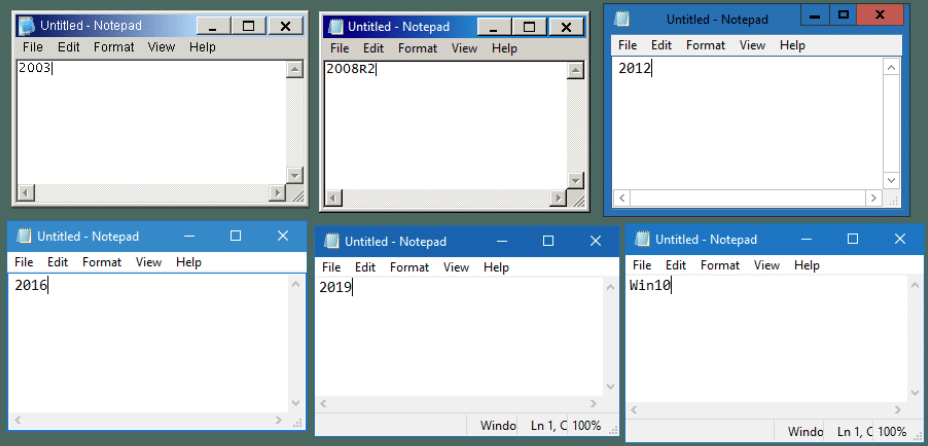Open the Help menu in the 2012 Notepad window
The image size is (928, 446).
tap(792, 45)
